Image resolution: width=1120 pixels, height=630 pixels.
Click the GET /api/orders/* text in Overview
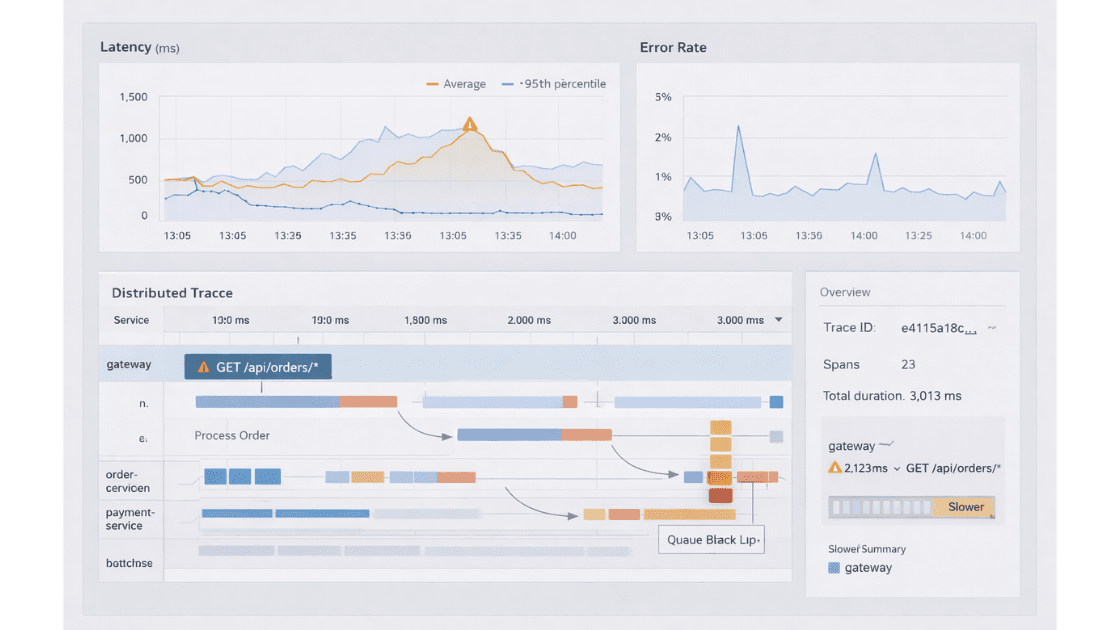coord(954,468)
